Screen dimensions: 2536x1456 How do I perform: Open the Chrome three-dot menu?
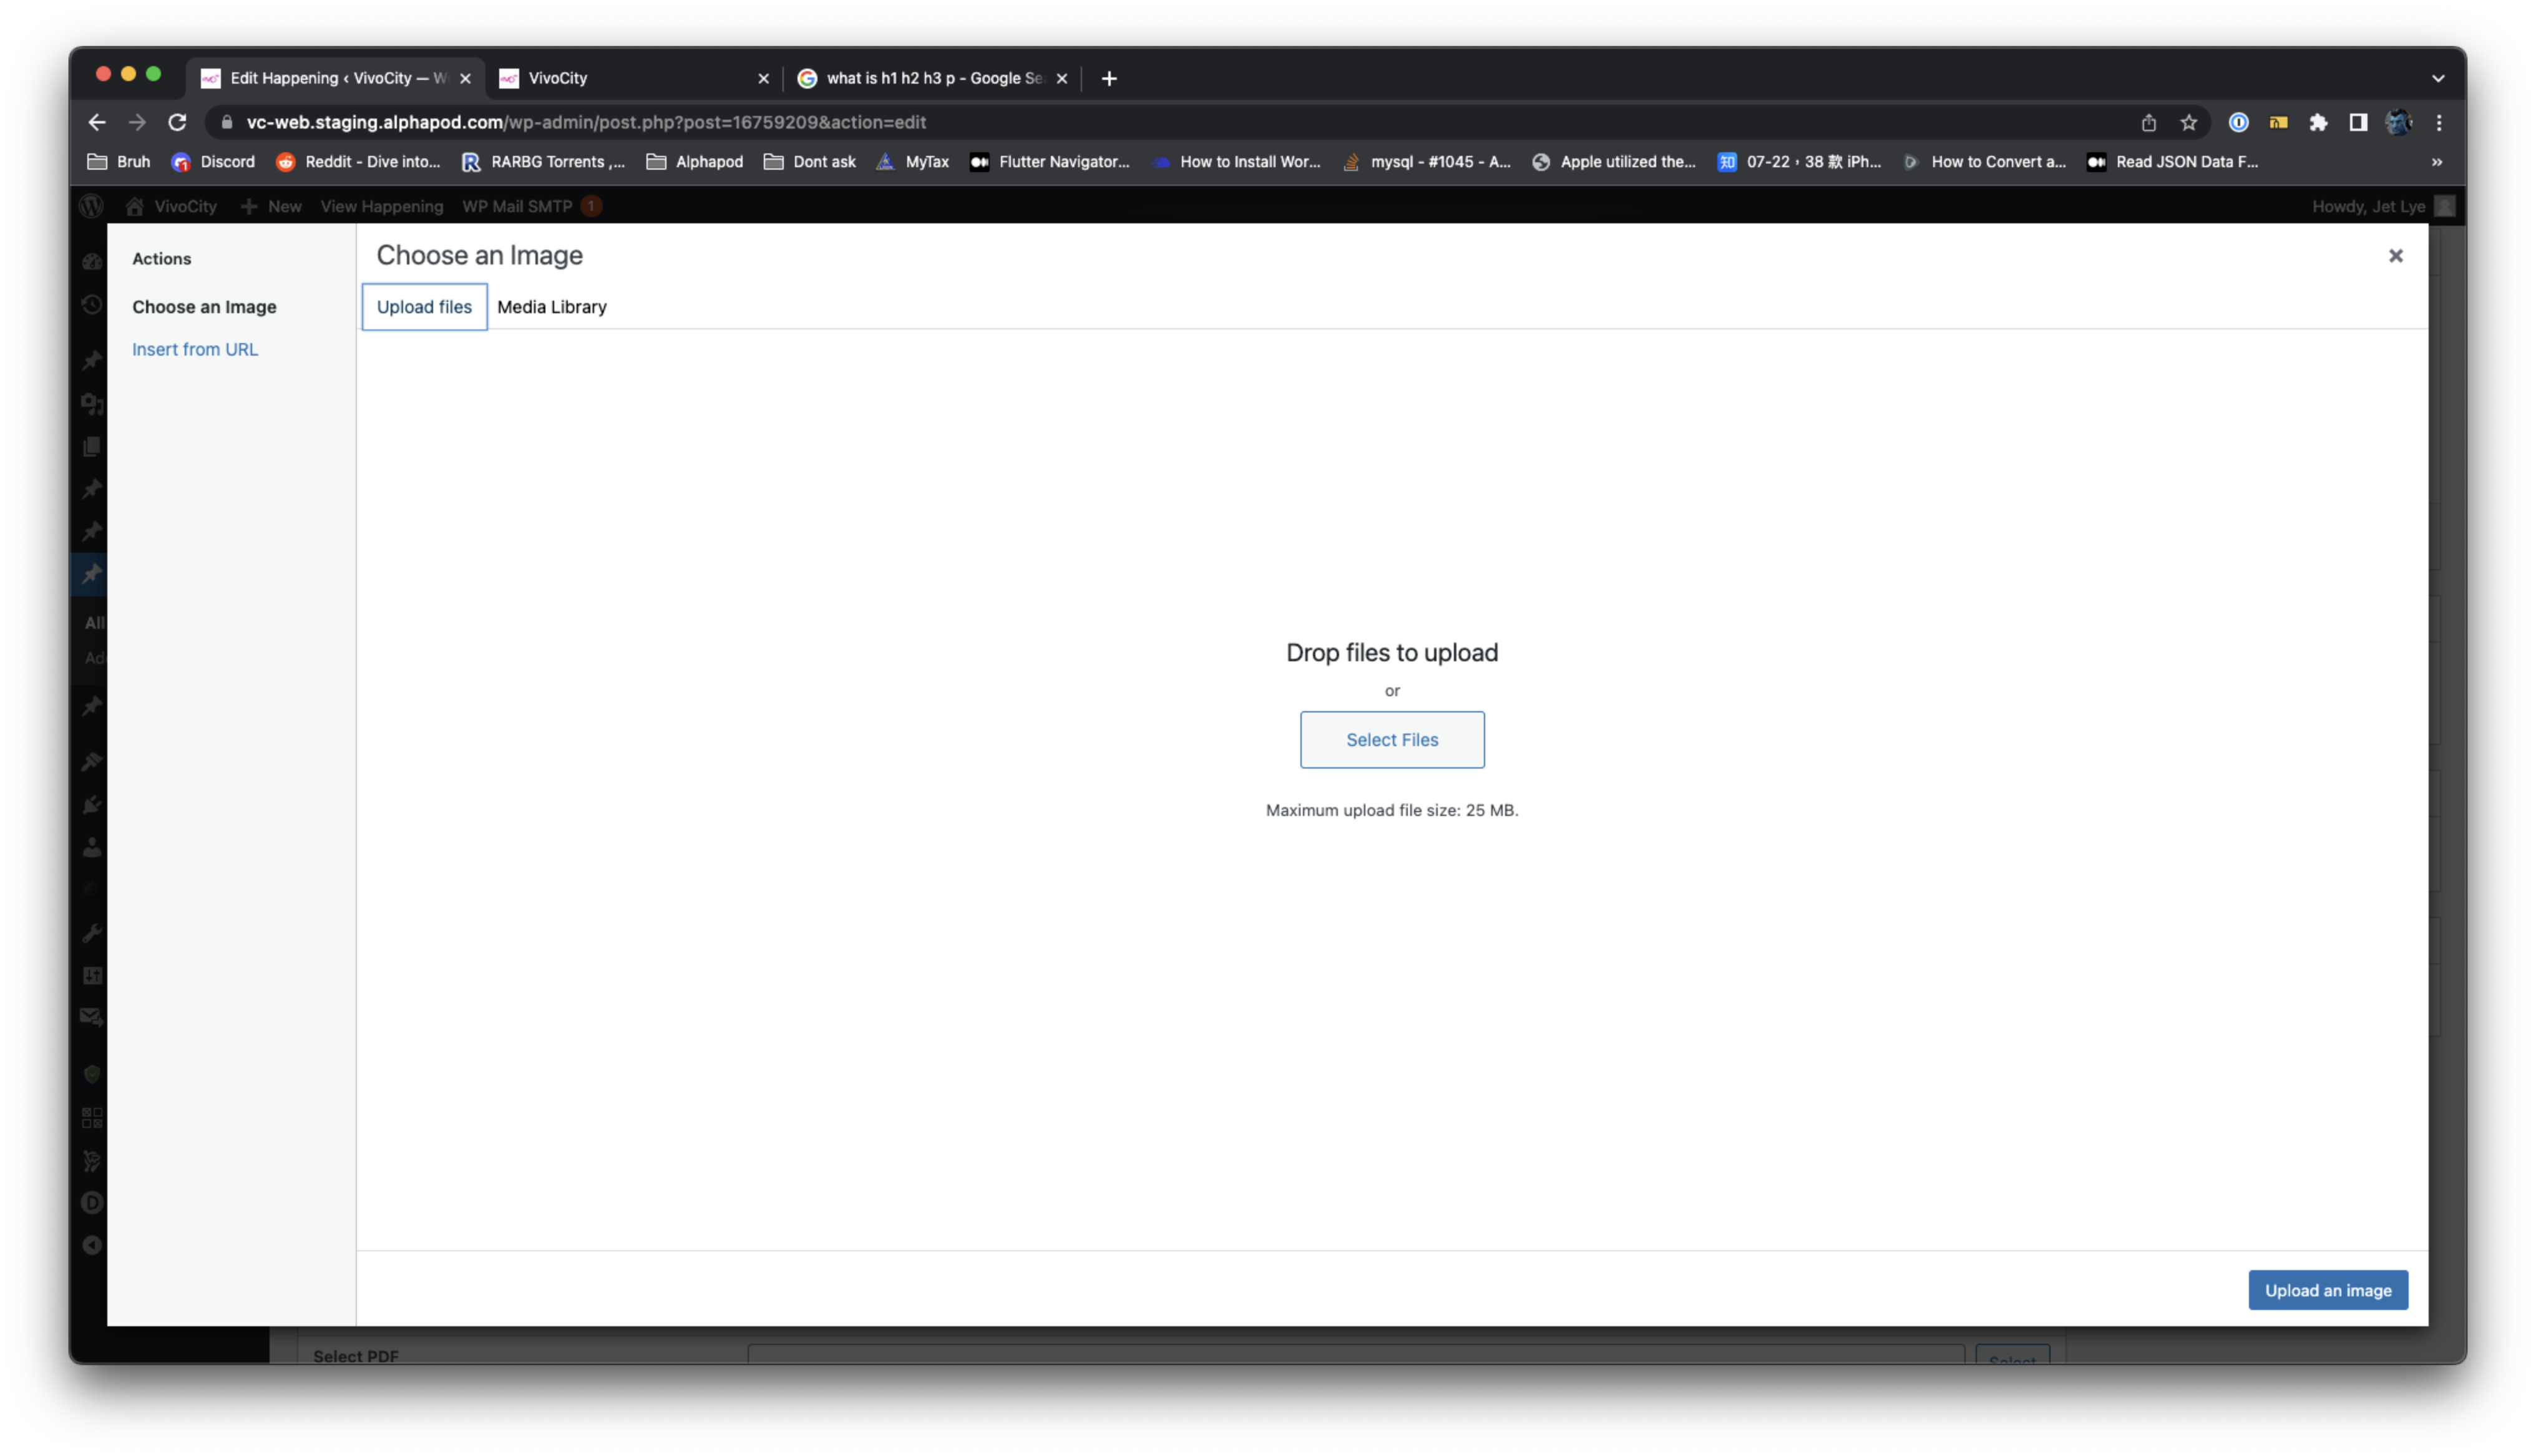coord(2440,122)
